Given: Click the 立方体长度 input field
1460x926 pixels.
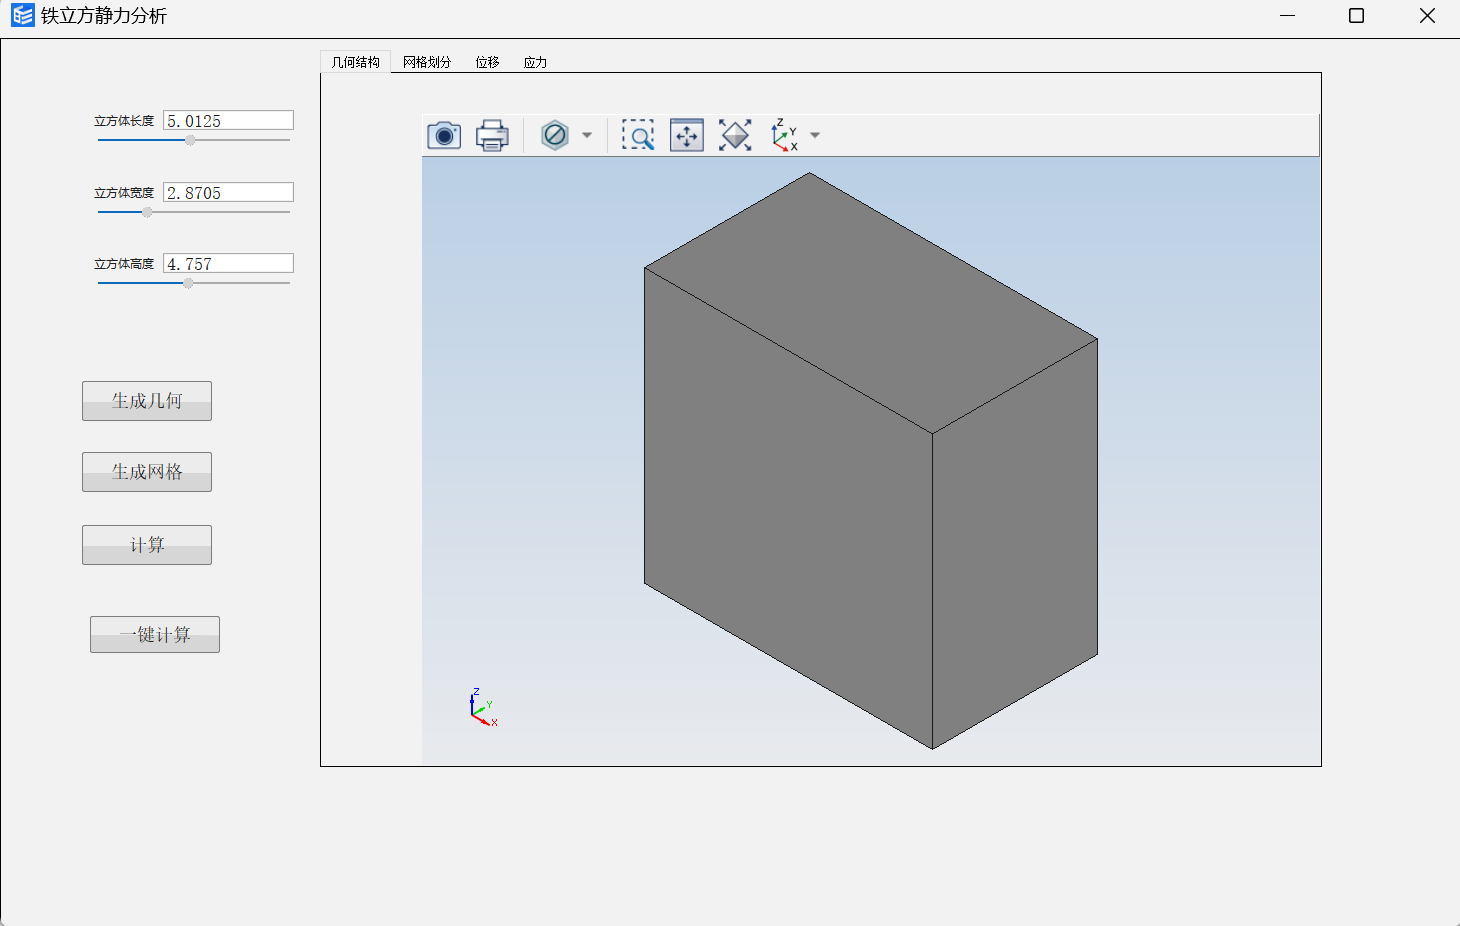Looking at the screenshot, I should (228, 120).
